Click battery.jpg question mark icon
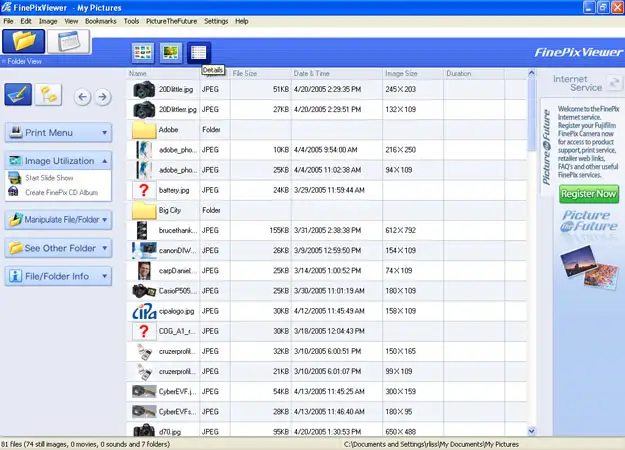The height and width of the screenshot is (450, 625). coord(144,190)
